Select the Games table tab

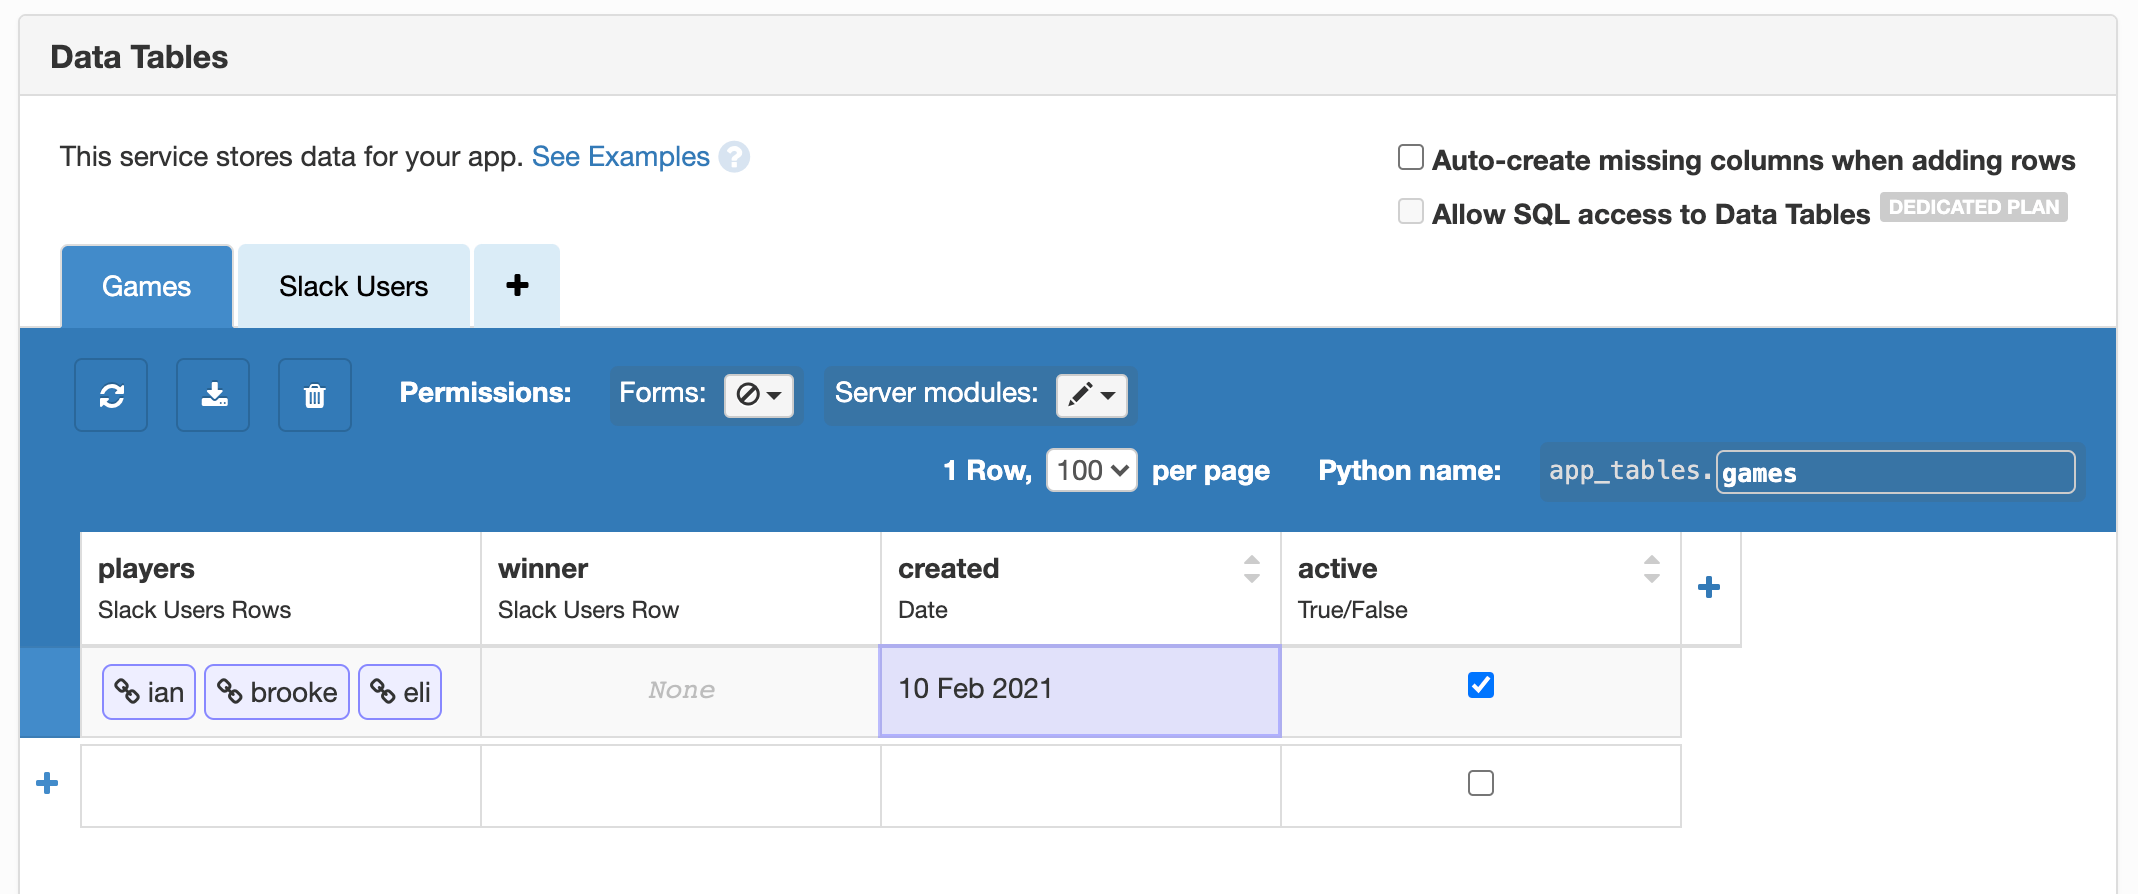click(146, 286)
